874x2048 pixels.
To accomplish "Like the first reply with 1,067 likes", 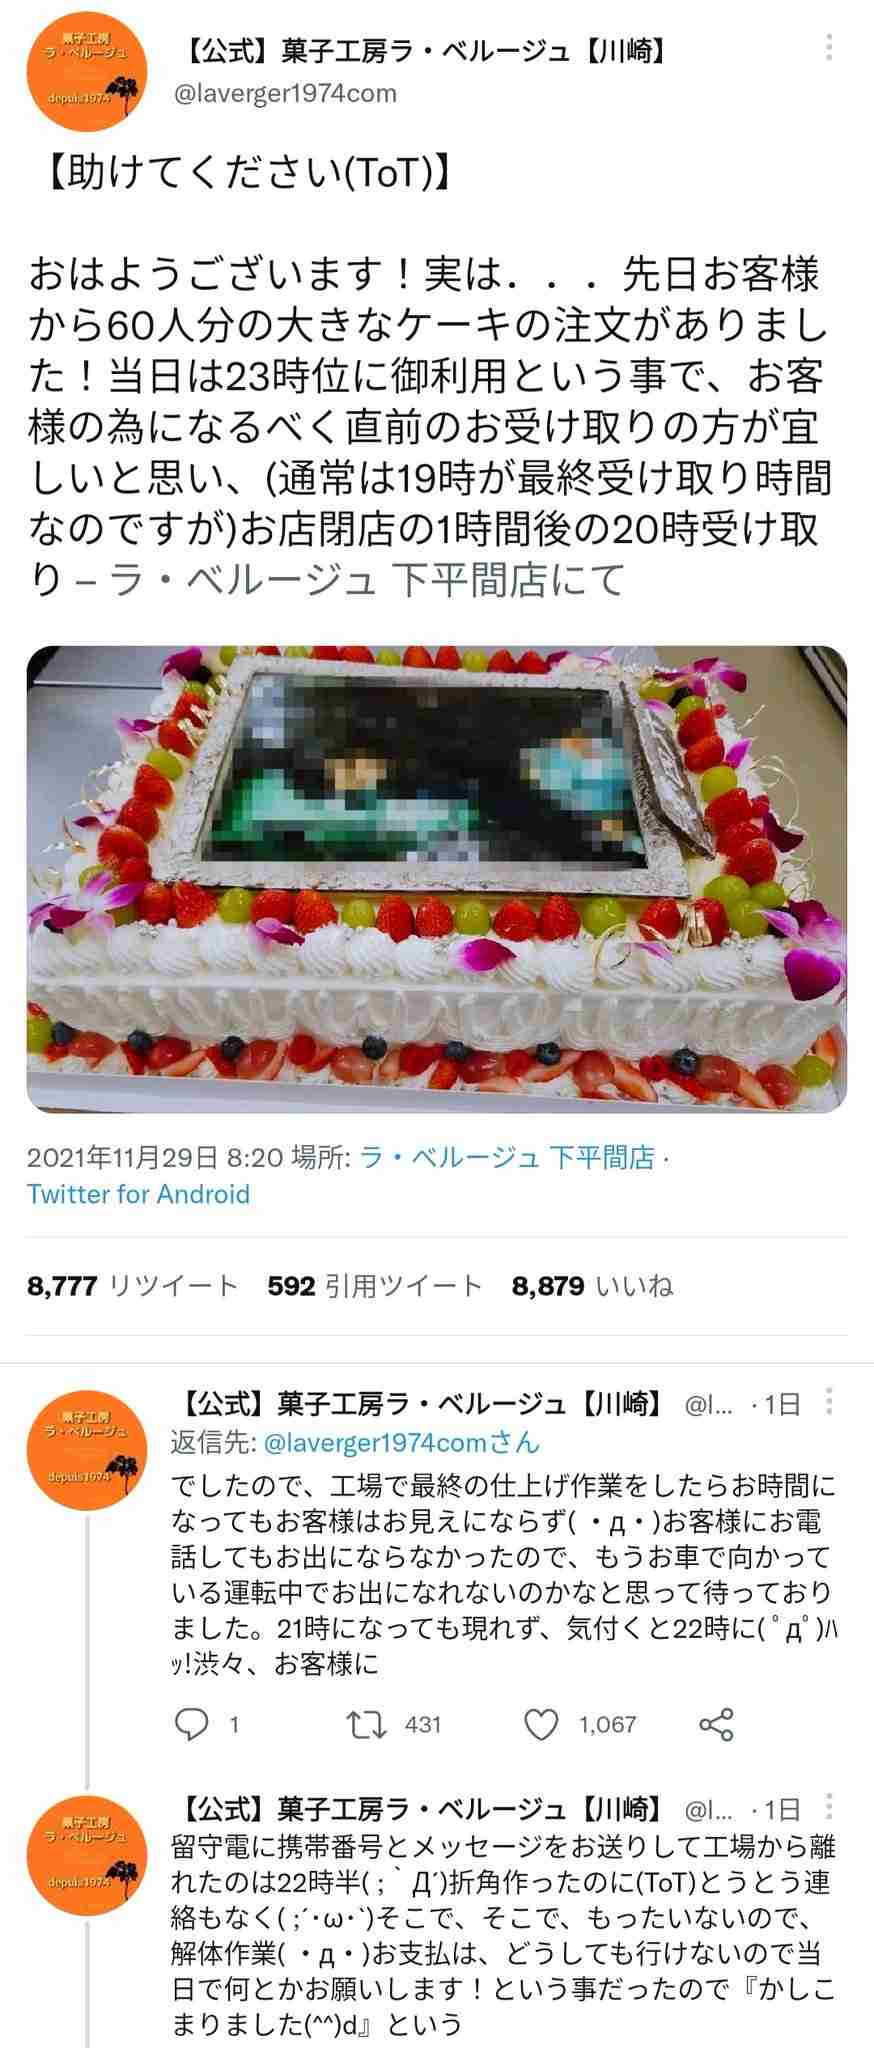I will tap(541, 1724).
